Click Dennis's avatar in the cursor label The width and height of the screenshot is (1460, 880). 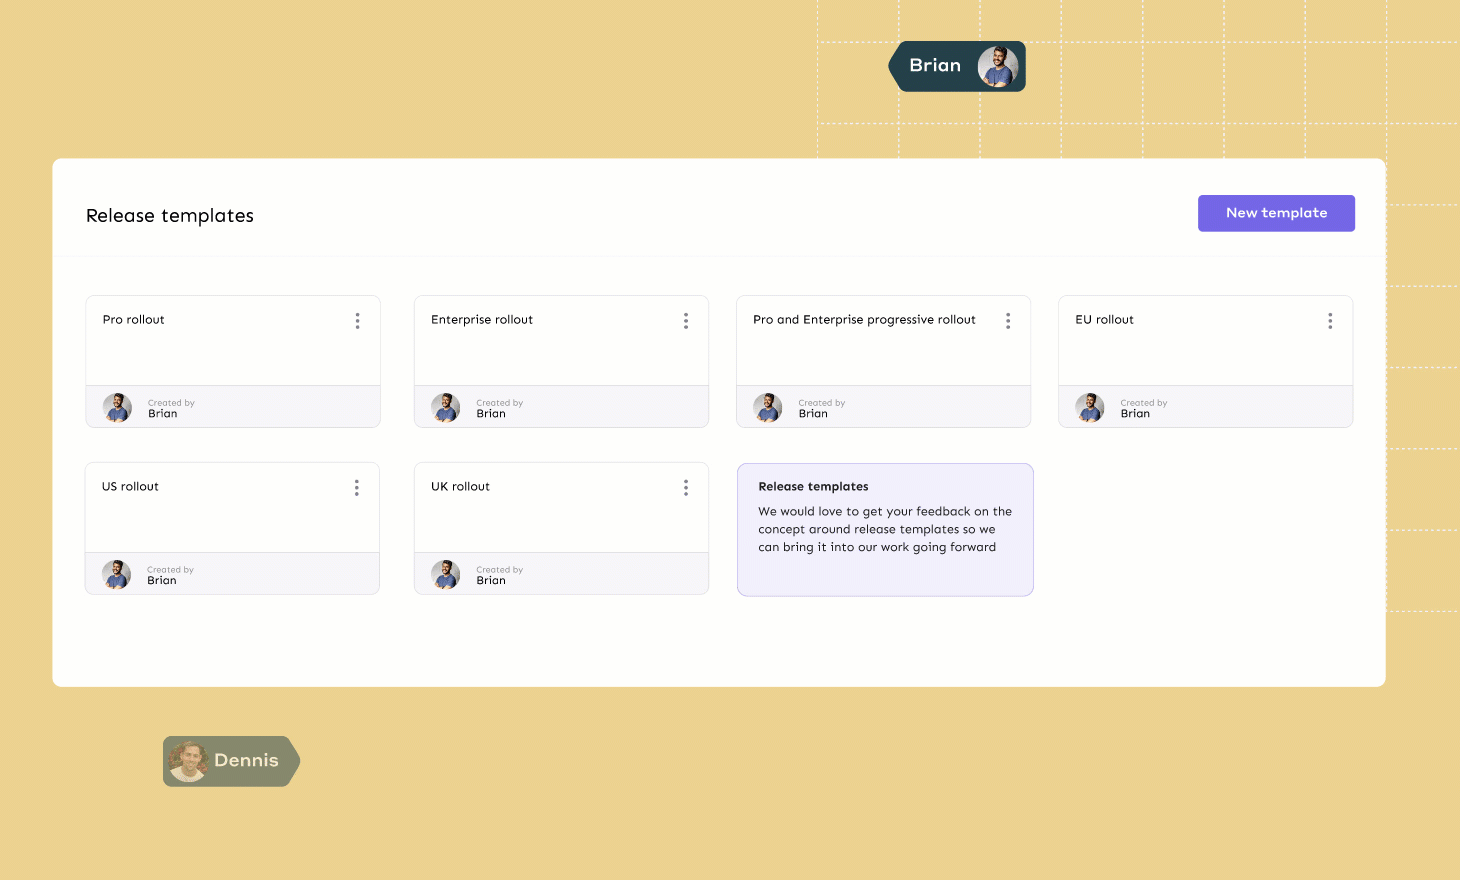(x=188, y=762)
